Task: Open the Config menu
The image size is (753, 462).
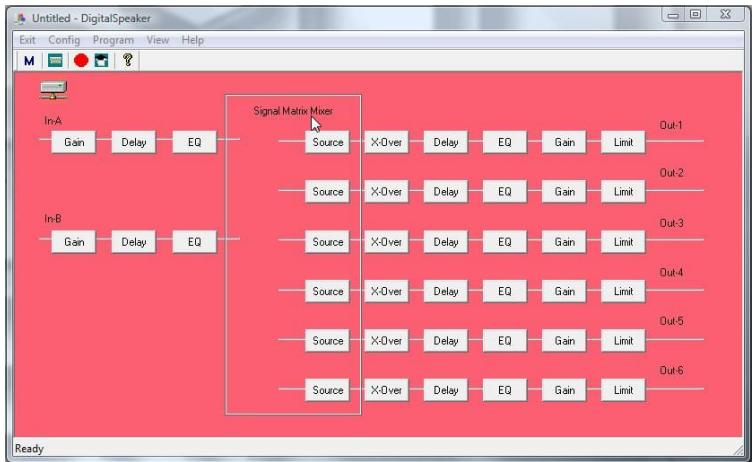Action: click(x=64, y=40)
